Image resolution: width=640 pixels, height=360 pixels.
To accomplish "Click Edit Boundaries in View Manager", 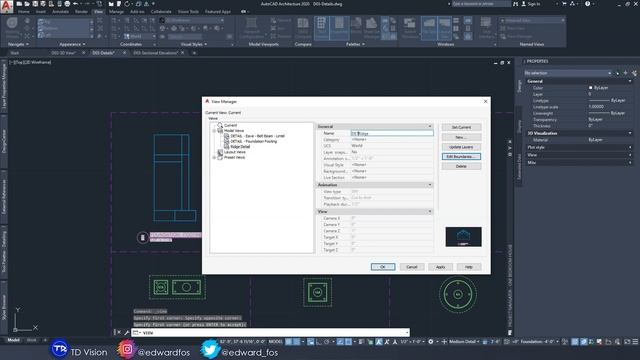I will (x=461, y=157).
